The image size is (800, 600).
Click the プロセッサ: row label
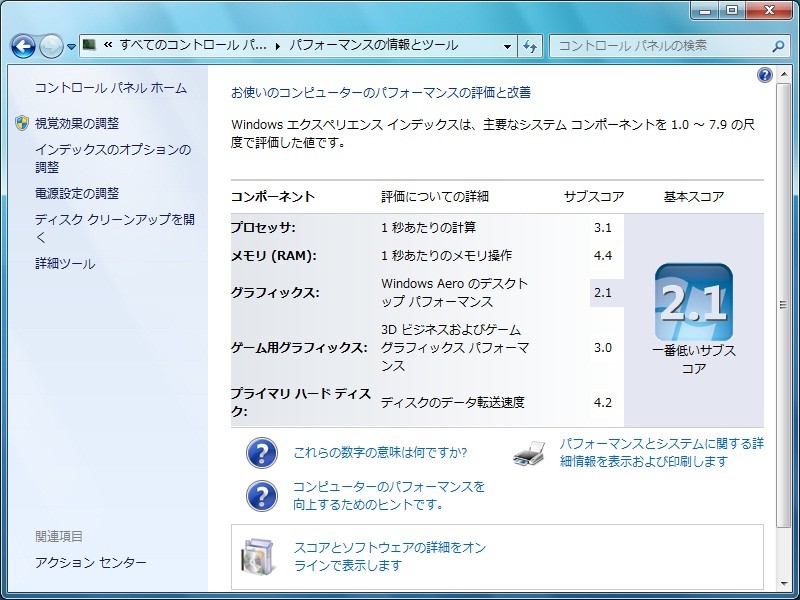pos(263,227)
